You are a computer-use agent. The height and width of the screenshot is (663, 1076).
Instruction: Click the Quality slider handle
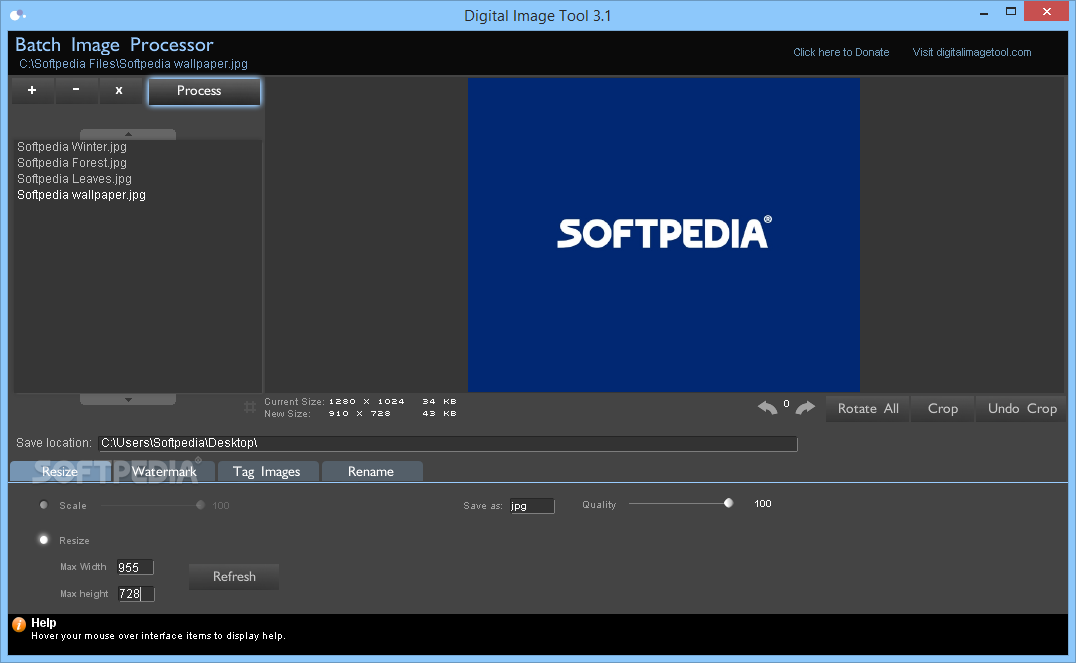(728, 503)
